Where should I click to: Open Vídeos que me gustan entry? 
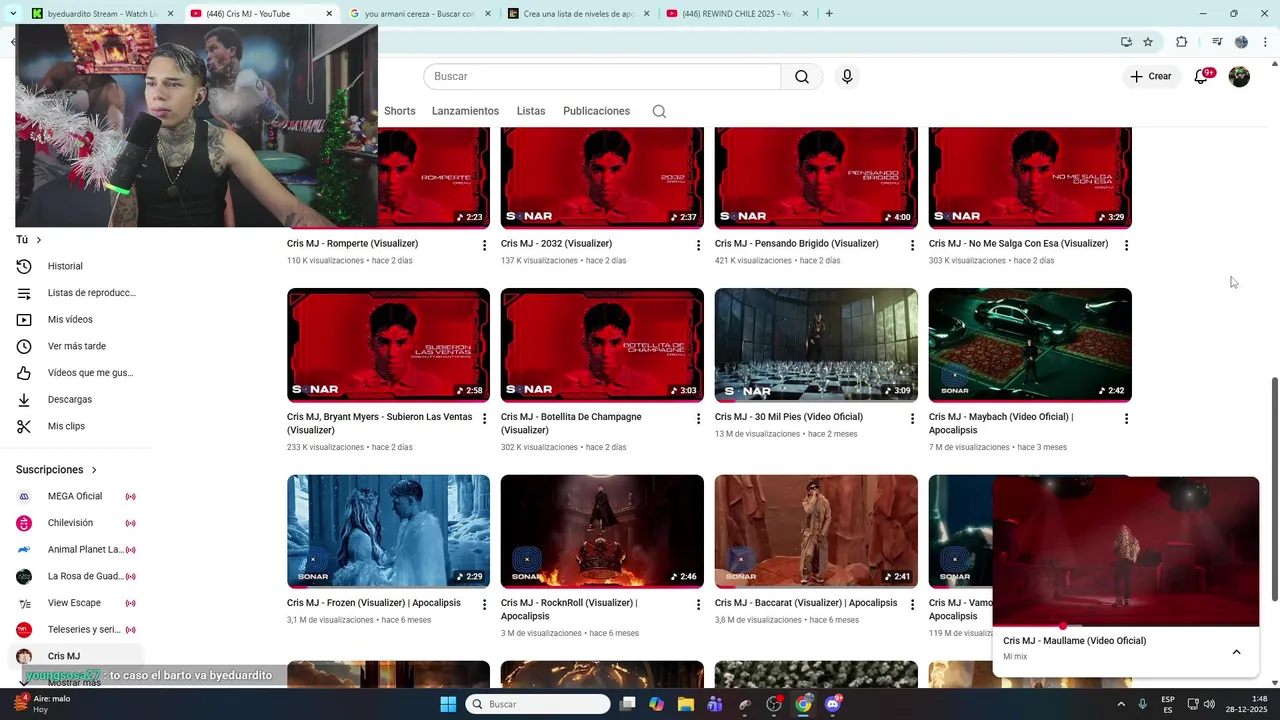(x=78, y=373)
